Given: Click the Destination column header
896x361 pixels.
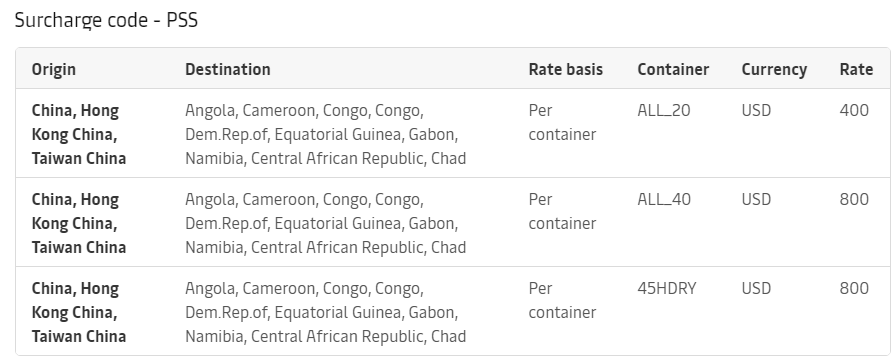Looking at the screenshot, I should [227, 69].
